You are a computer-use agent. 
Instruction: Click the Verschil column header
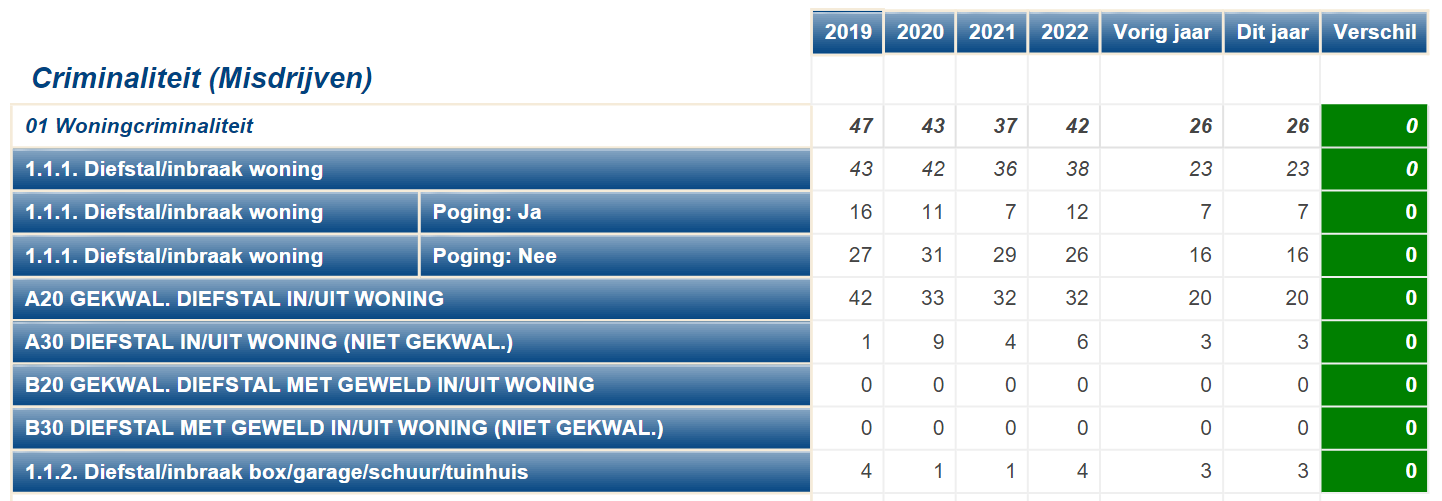[1375, 32]
